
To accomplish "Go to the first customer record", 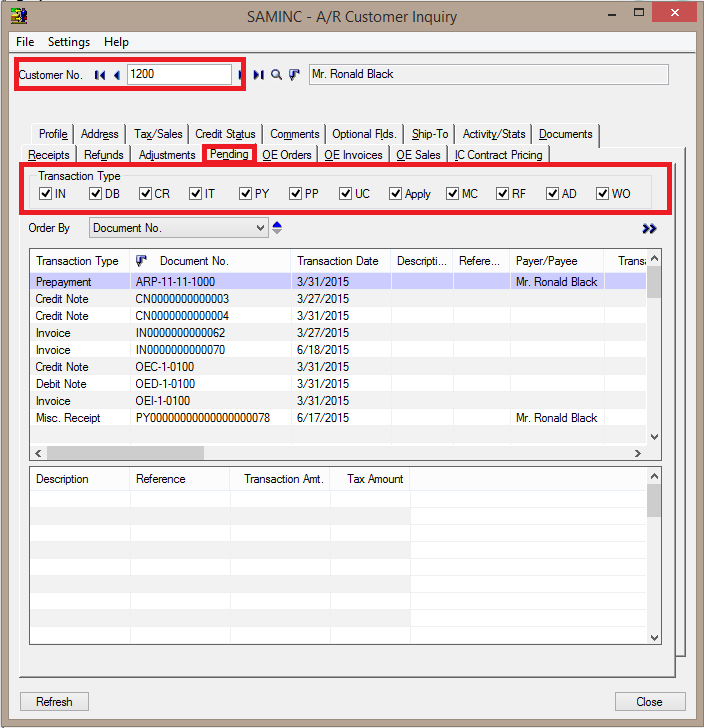I will click(x=100, y=75).
